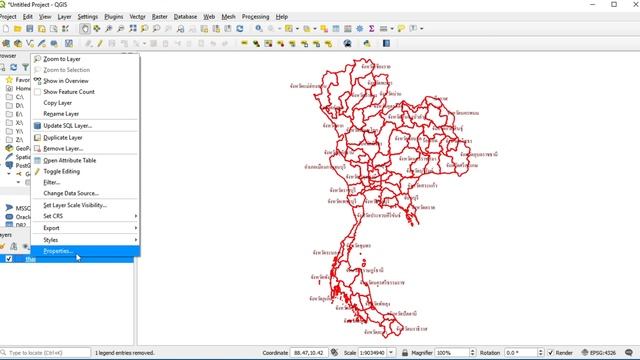
Task: Adjust the Rotation spinner arrows
Action: (540, 352)
